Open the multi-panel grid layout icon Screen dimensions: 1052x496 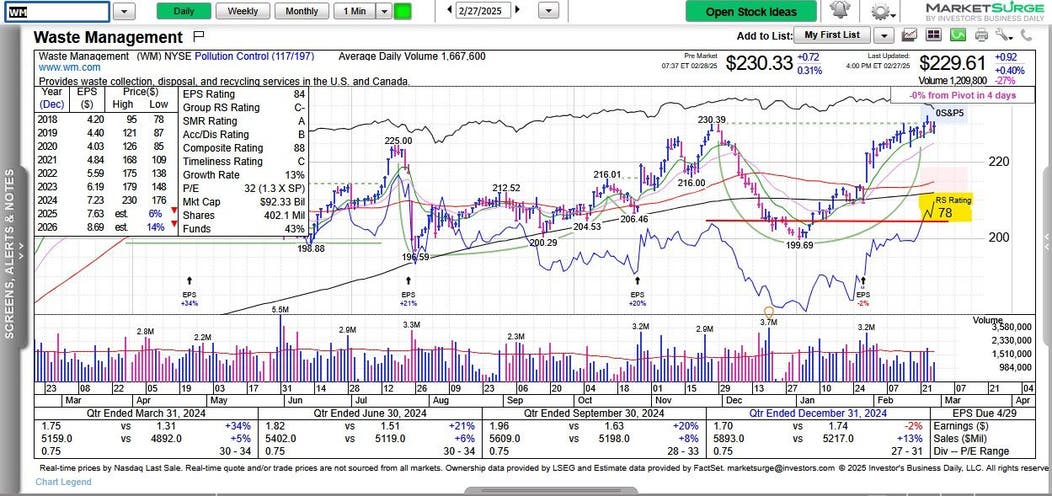tap(934, 35)
